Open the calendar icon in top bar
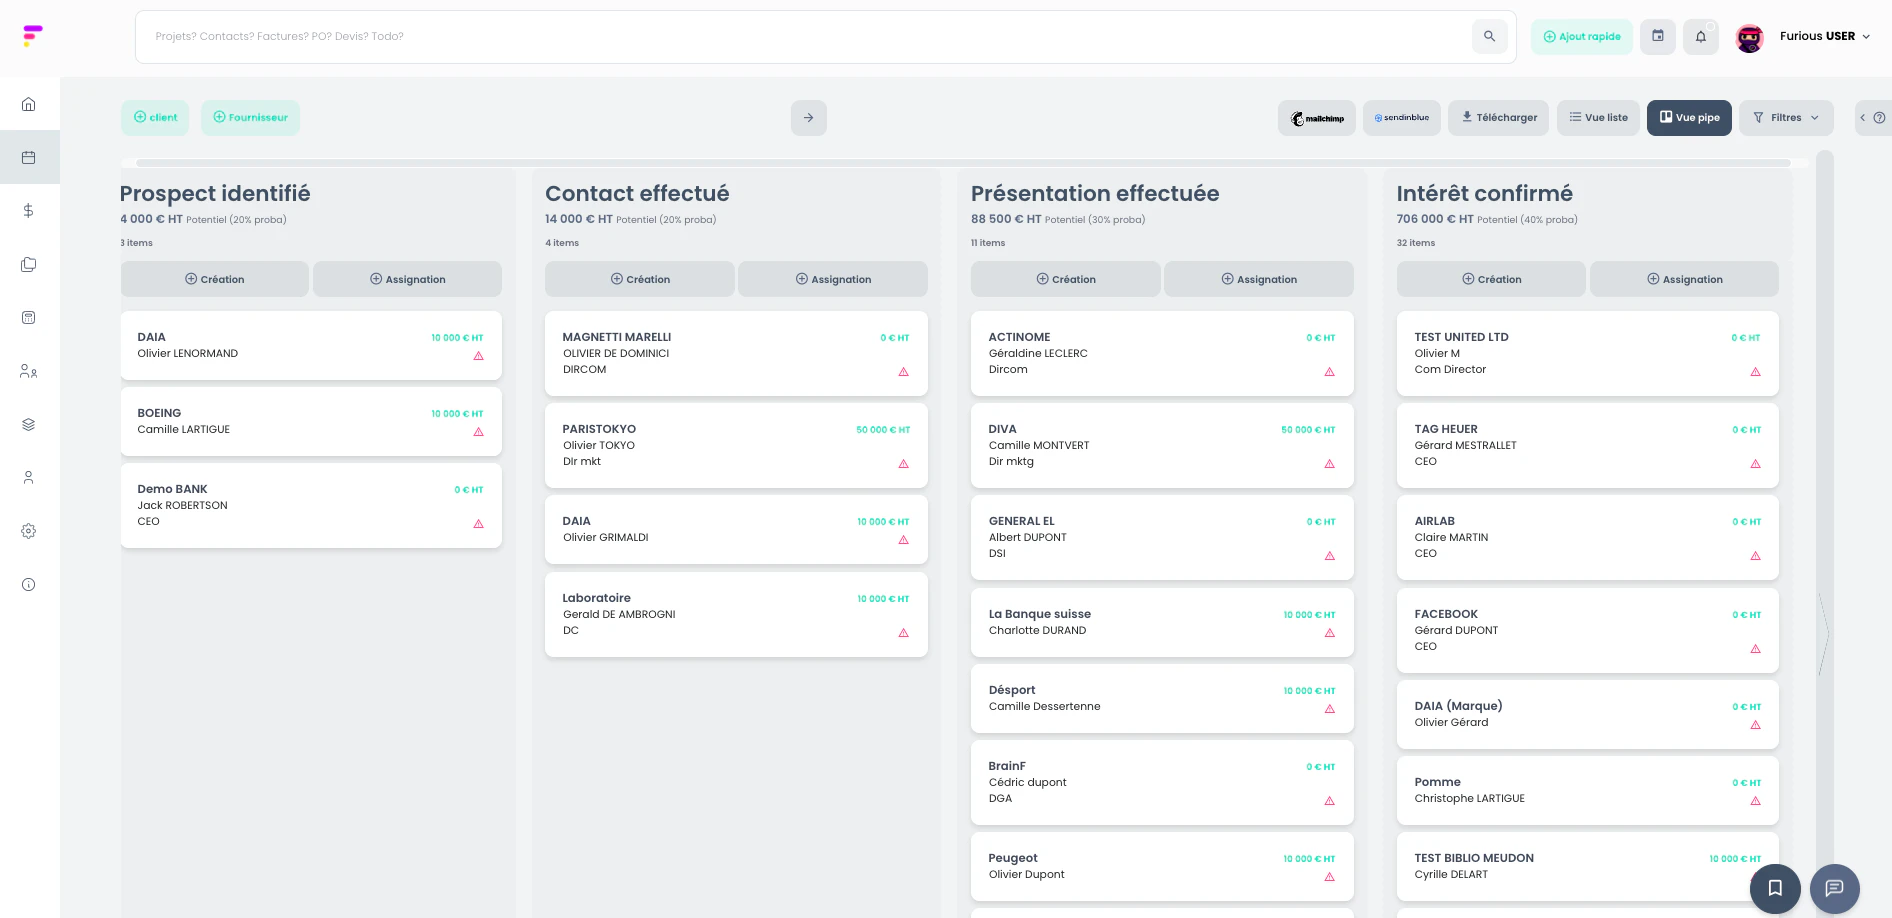The width and height of the screenshot is (1892, 918). point(1657,37)
